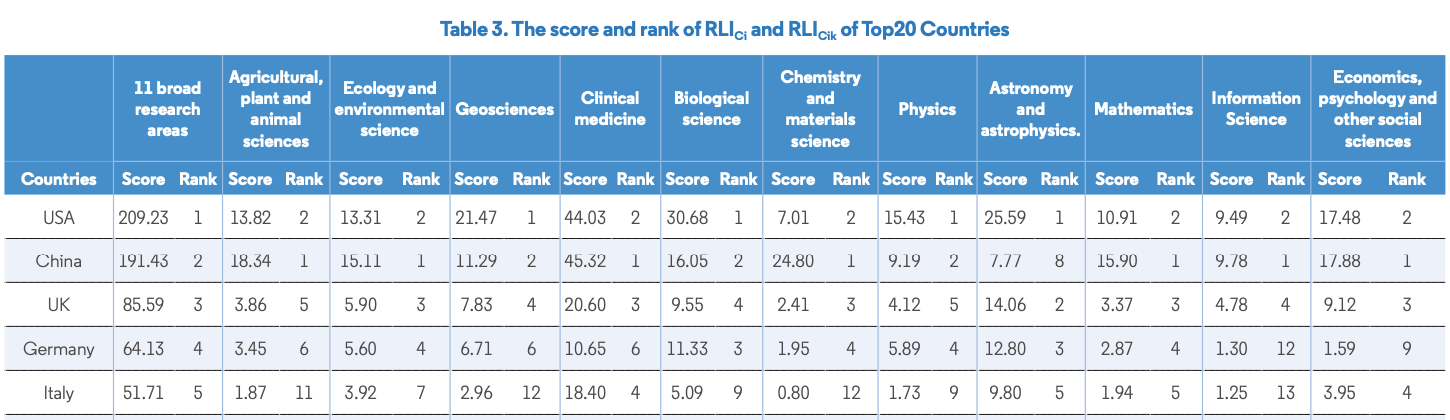Select Germany's biological science score 11.33
This screenshot has width=1450, height=420.
[x=686, y=349]
